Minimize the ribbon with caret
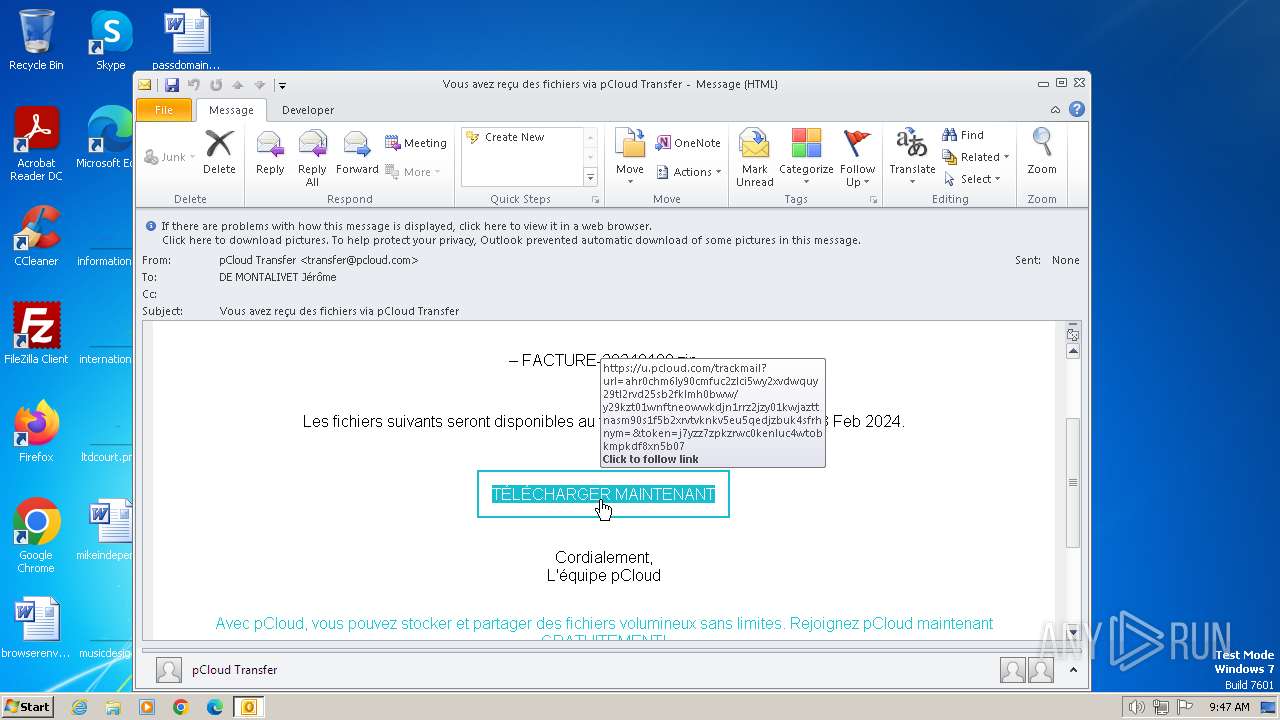The width and height of the screenshot is (1280, 720). click(1055, 110)
